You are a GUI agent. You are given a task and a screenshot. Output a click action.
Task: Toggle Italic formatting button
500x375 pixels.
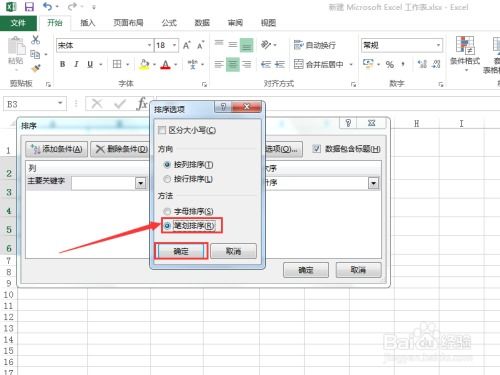coord(76,64)
